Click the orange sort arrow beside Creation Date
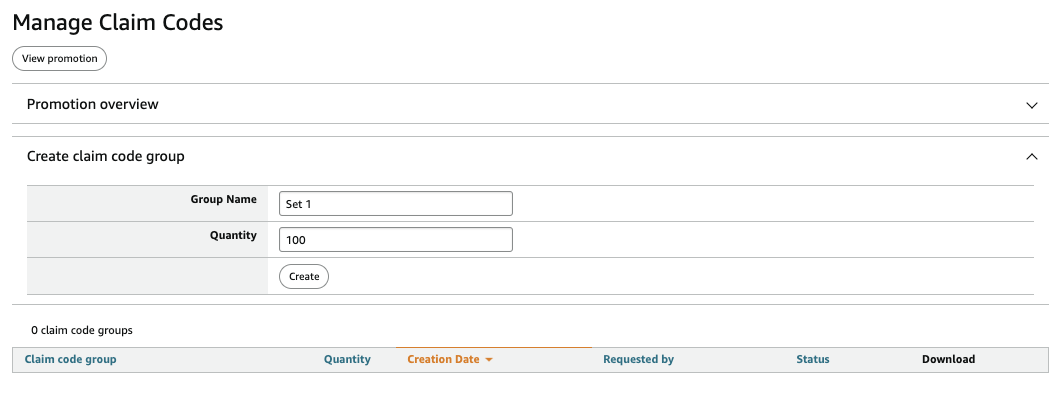This screenshot has width=1059, height=401. 489,360
